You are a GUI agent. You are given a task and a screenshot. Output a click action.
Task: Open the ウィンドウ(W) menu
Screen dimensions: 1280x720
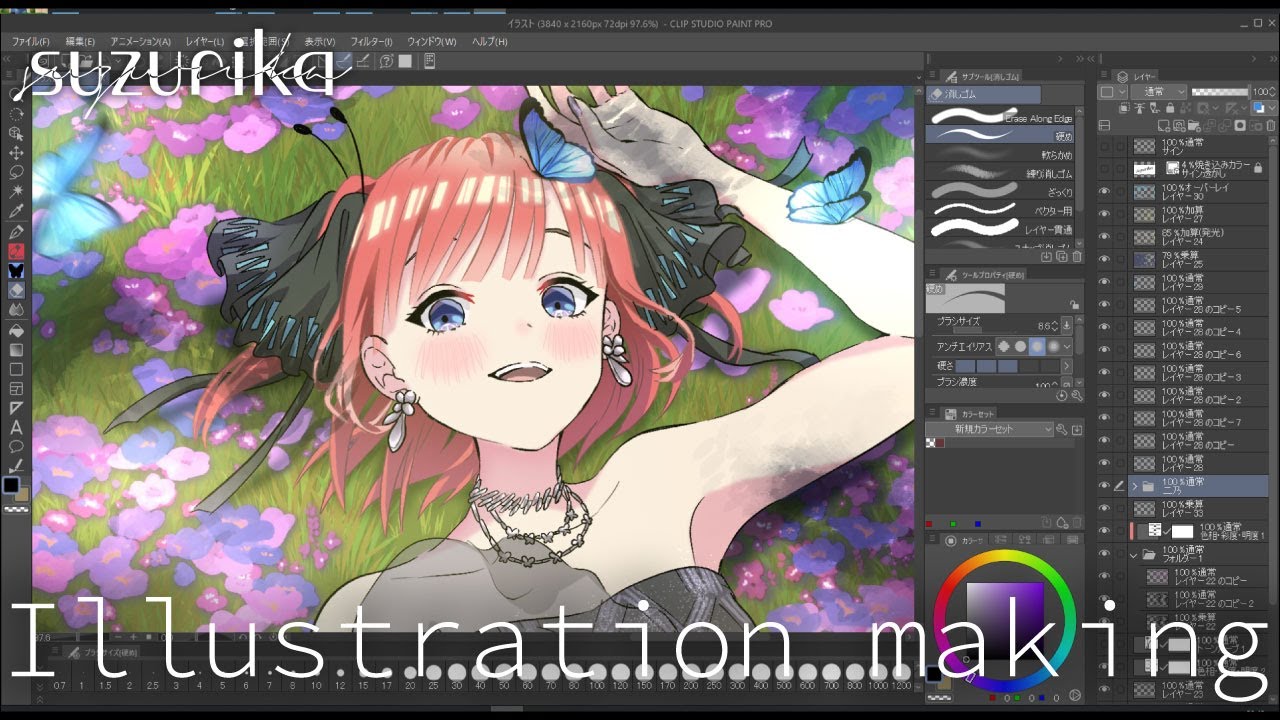click(x=432, y=42)
